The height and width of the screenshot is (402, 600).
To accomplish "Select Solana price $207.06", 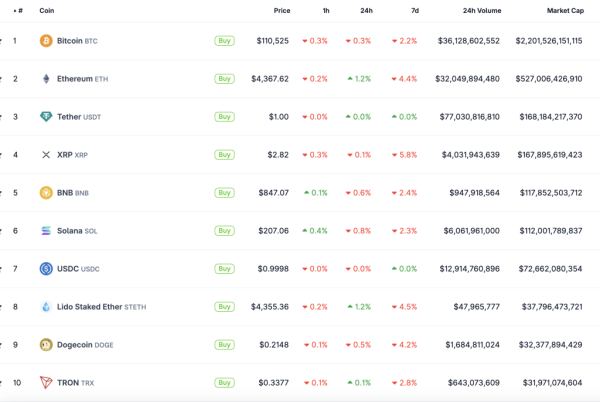I will [274, 231].
